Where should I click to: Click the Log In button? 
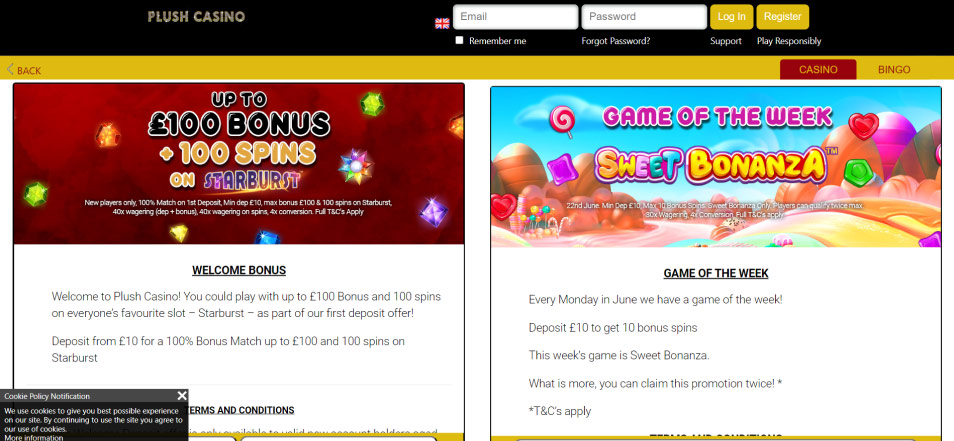pos(731,17)
